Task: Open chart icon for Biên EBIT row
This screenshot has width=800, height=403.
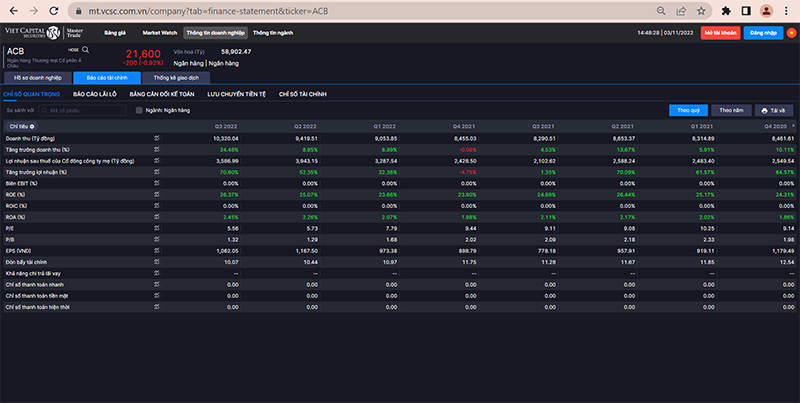Action: pos(157,183)
